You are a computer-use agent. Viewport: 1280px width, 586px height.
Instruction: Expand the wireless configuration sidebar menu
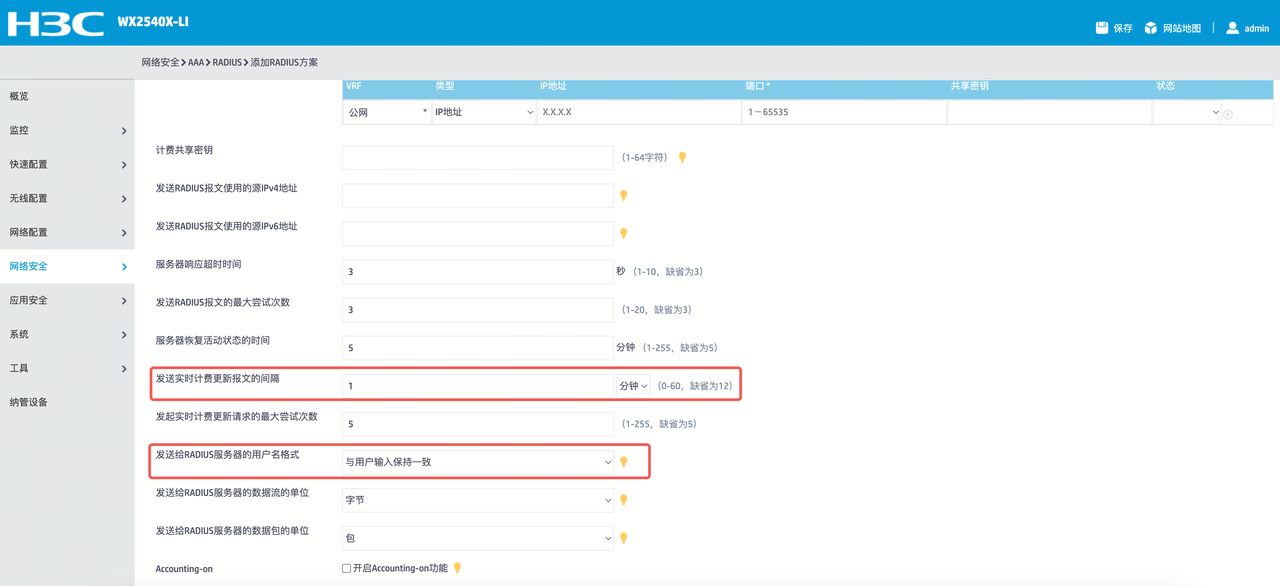[x=67, y=198]
